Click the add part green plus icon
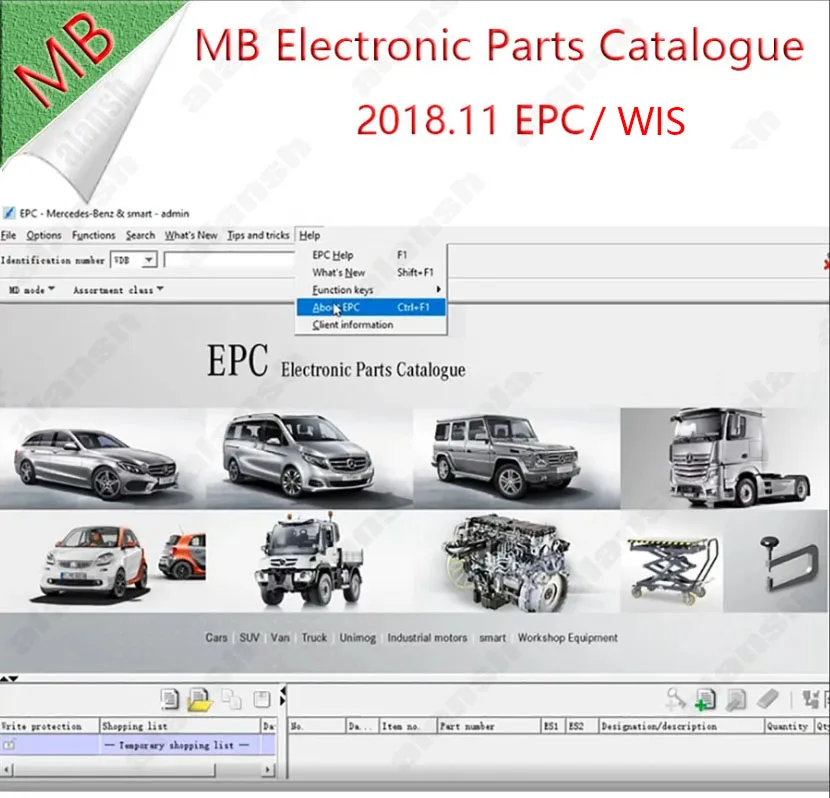The width and height of the screenshot is (830, 798). pos(705,699)
